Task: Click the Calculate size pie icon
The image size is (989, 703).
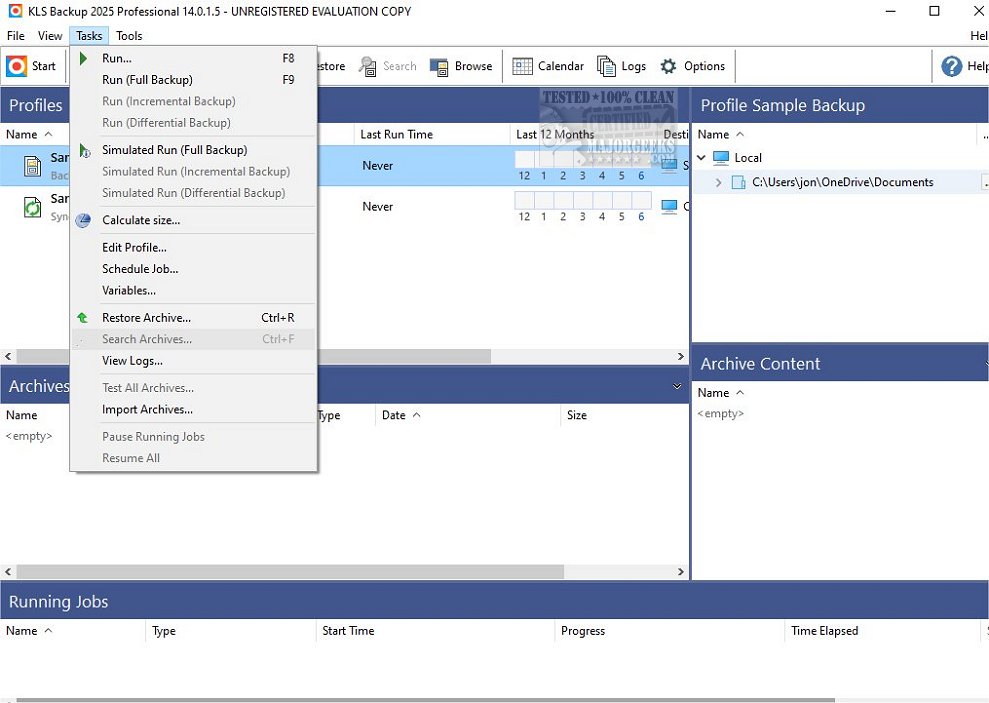Action: (x=83, y=221)
